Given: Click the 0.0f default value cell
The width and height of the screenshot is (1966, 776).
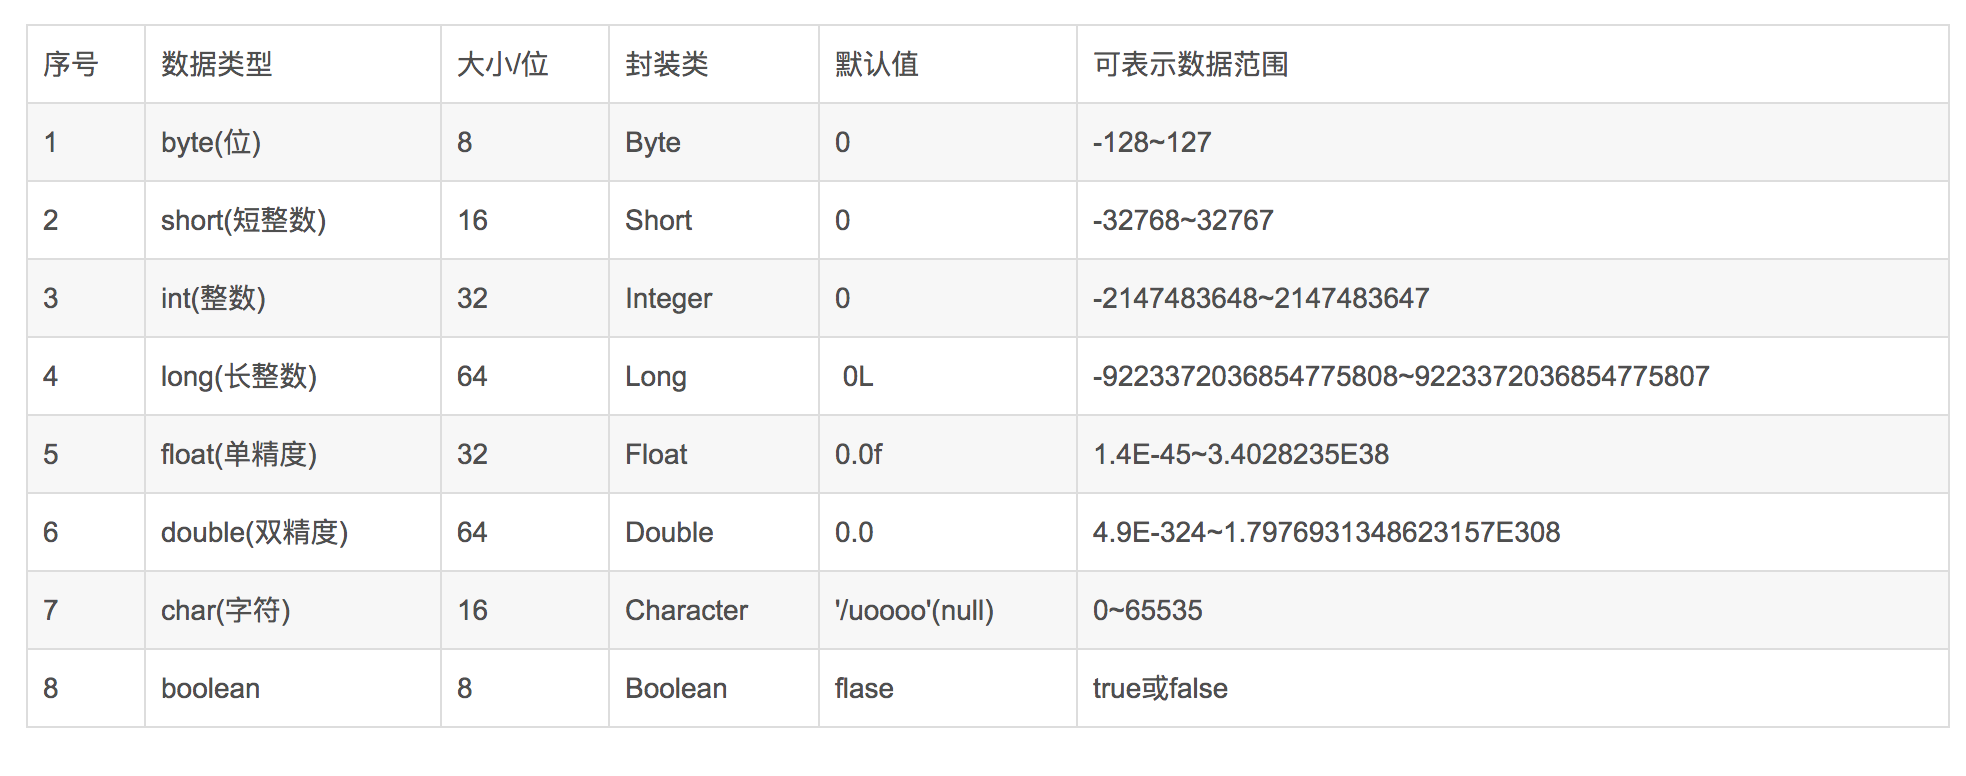Looking at the screenshot, I should (859, 455).
